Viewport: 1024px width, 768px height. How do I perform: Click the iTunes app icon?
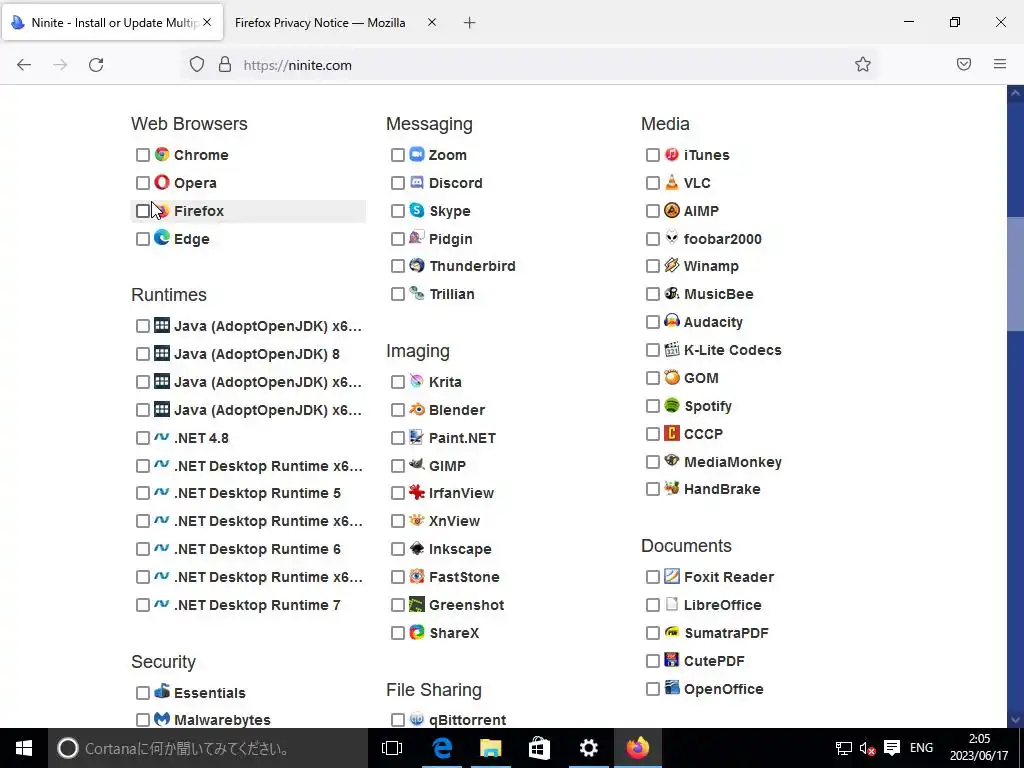[672, 155]
